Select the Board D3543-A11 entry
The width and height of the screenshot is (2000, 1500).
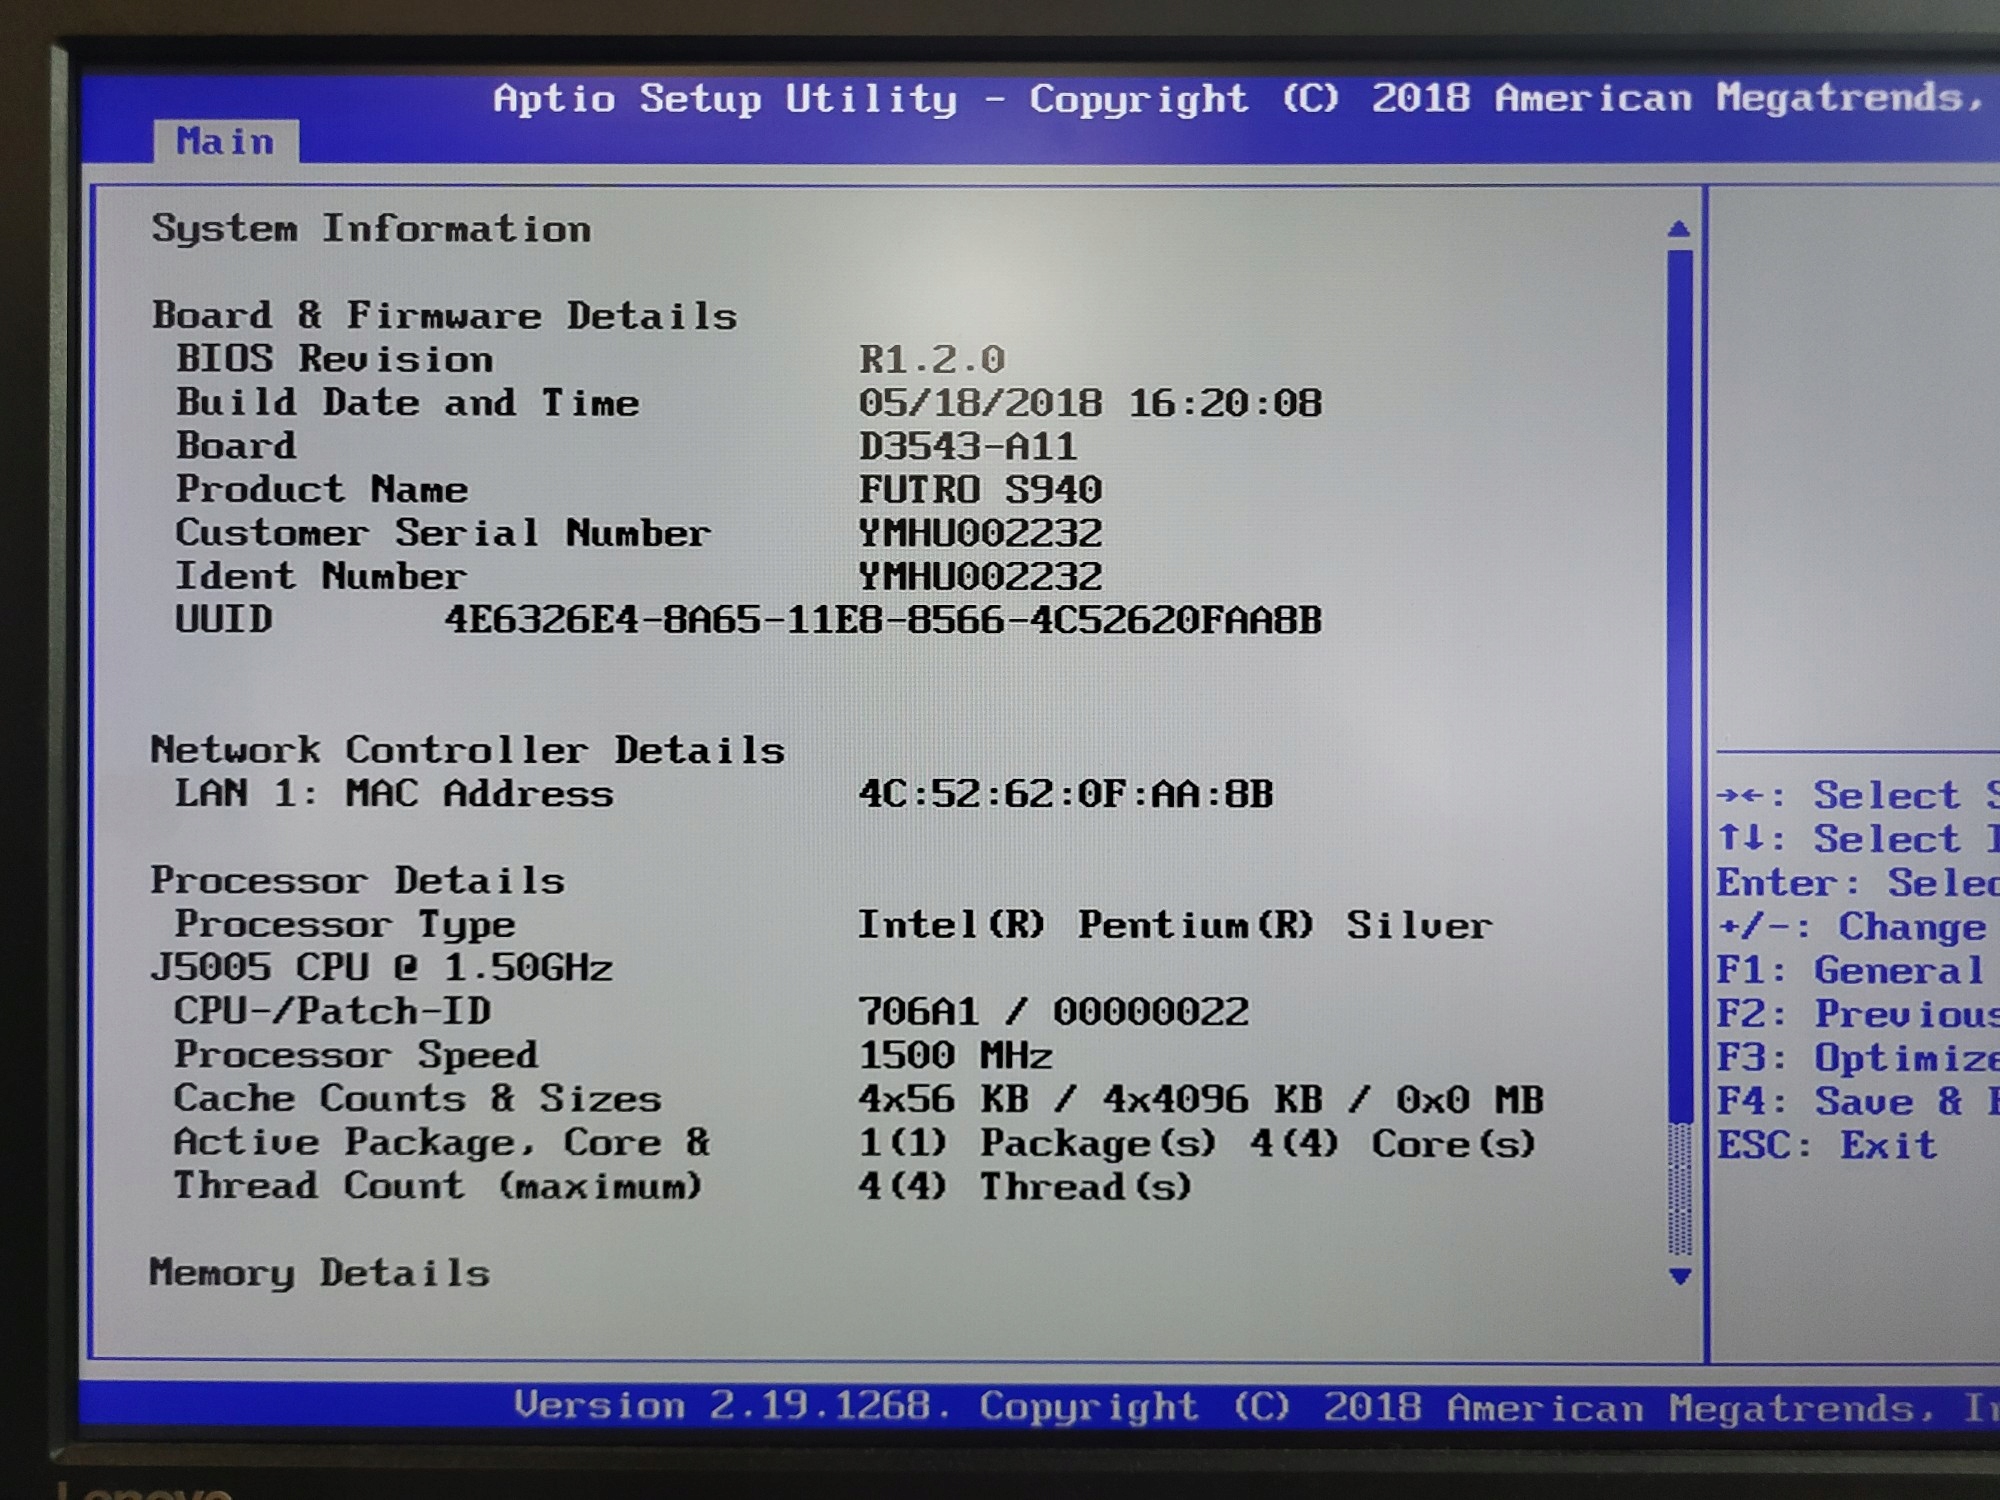pyautogui.click(x=967, y=446)
